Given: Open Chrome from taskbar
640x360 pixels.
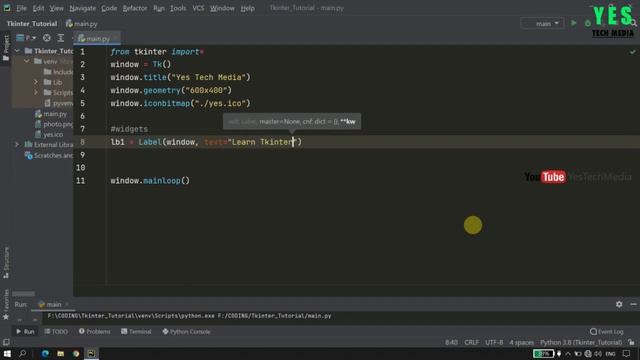Looking at the screenshot, I should [76, 353].
